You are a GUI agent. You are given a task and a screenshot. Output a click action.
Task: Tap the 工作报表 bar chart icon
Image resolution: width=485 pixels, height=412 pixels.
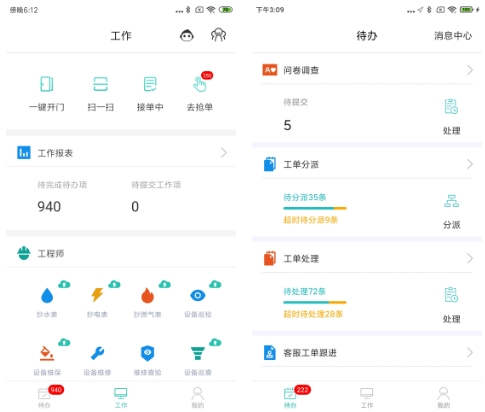click(24, 153)
